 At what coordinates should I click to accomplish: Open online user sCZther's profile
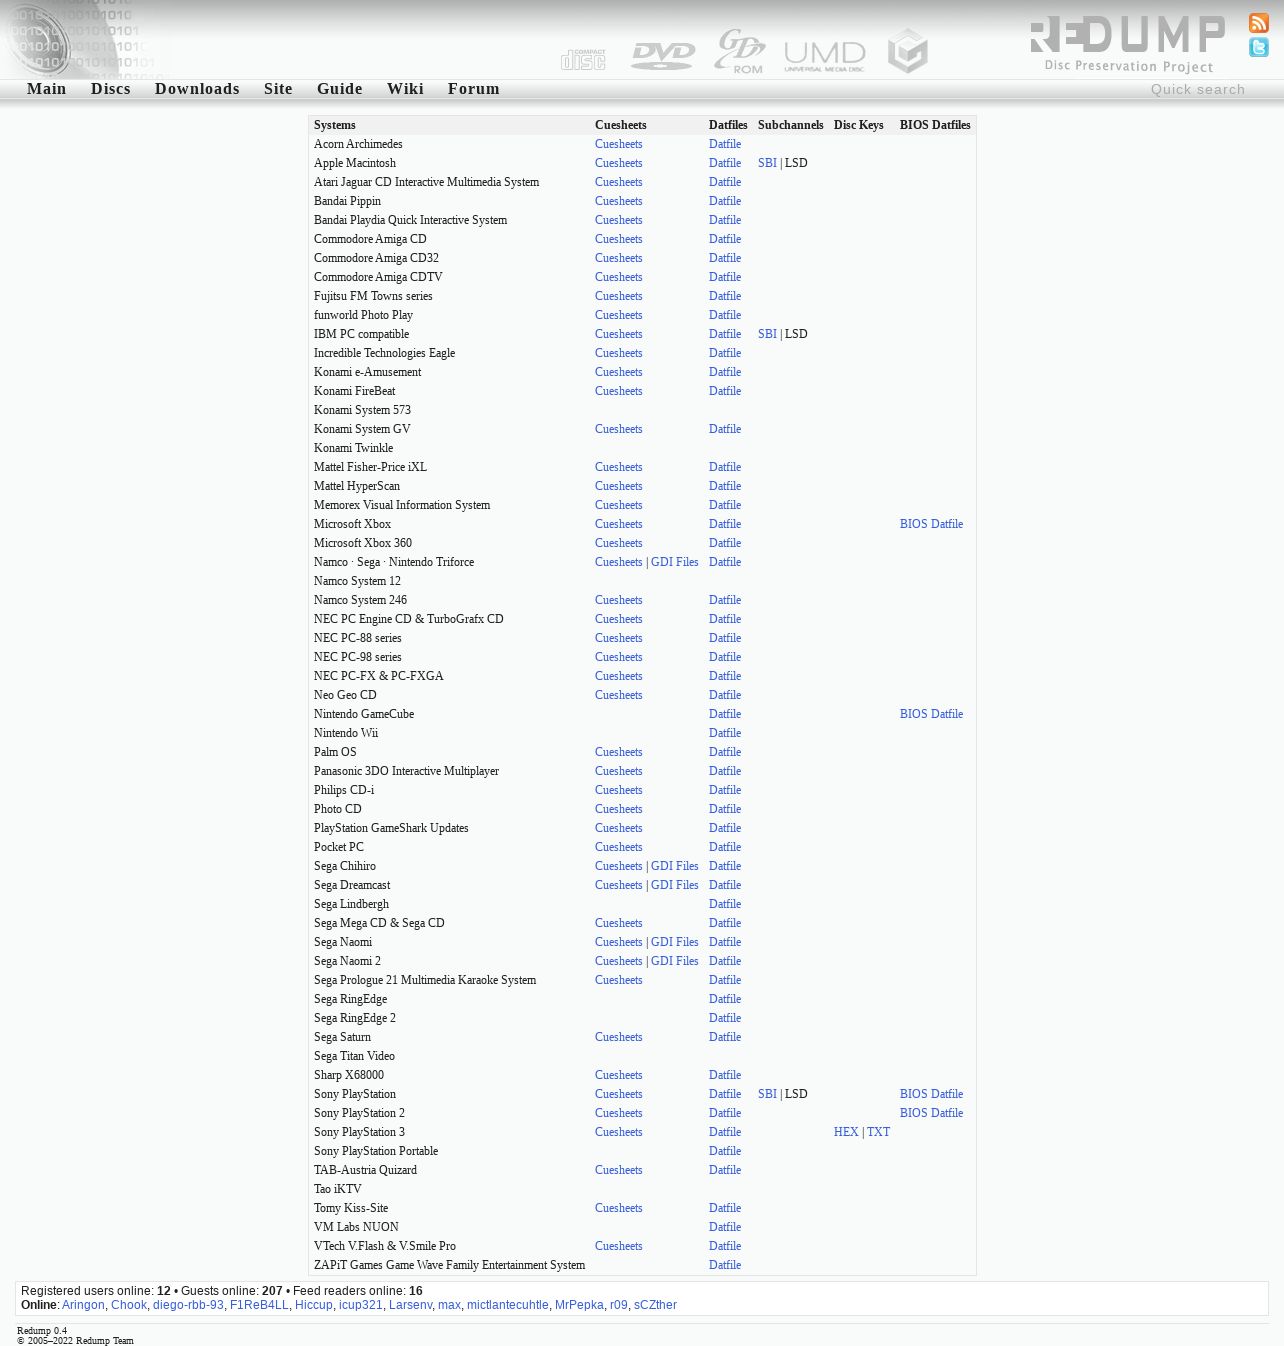coord(655,1305)
